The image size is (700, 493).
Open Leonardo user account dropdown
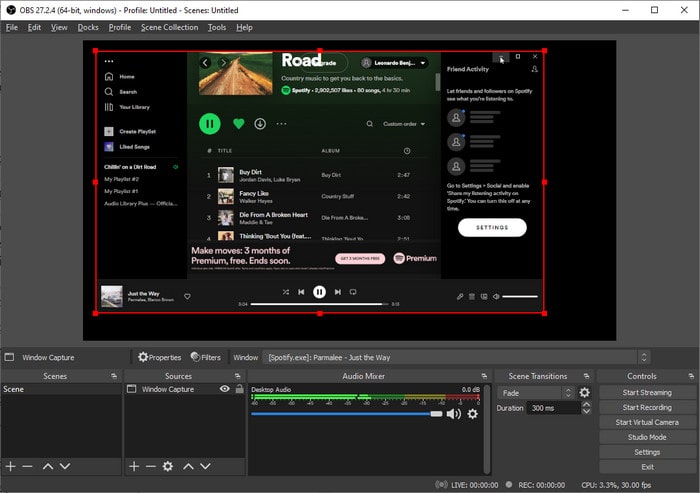point(394,63)
